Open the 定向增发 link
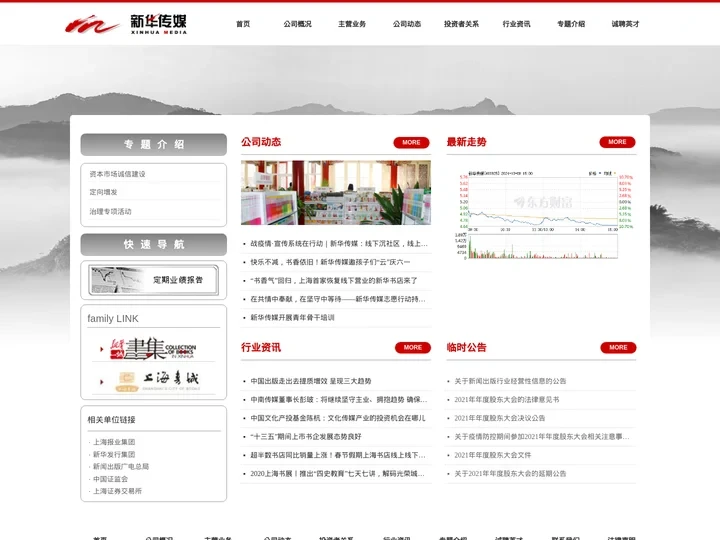The width and height of the screenshot is (720, 540). pos(103,192)
